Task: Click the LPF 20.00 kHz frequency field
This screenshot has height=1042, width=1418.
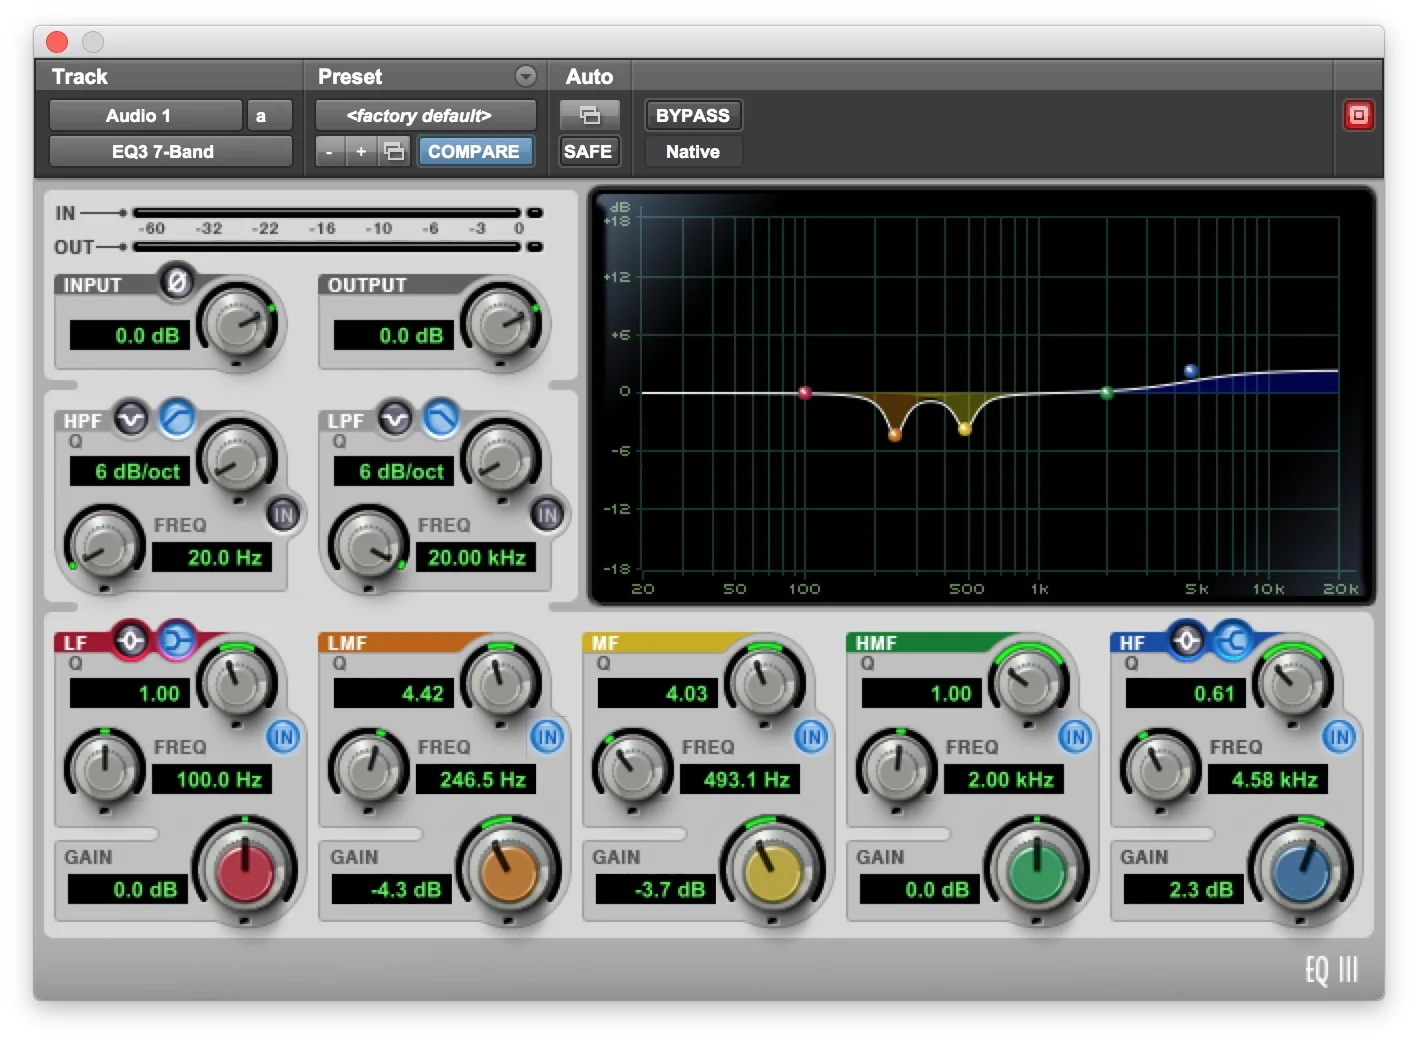Action: point(475,558)
